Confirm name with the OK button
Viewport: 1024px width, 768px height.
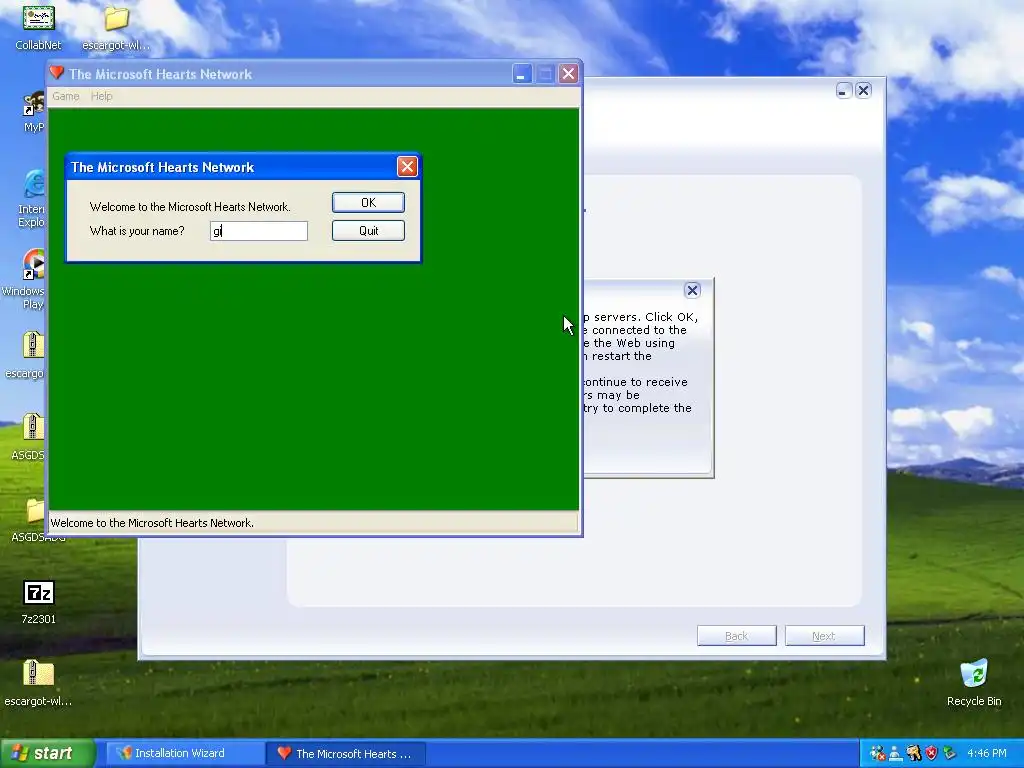click(368, 202)
